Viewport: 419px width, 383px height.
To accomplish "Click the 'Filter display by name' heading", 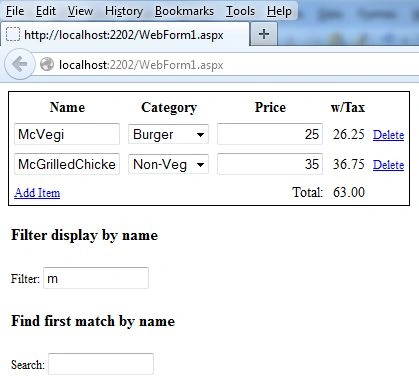I will (85, 235).
